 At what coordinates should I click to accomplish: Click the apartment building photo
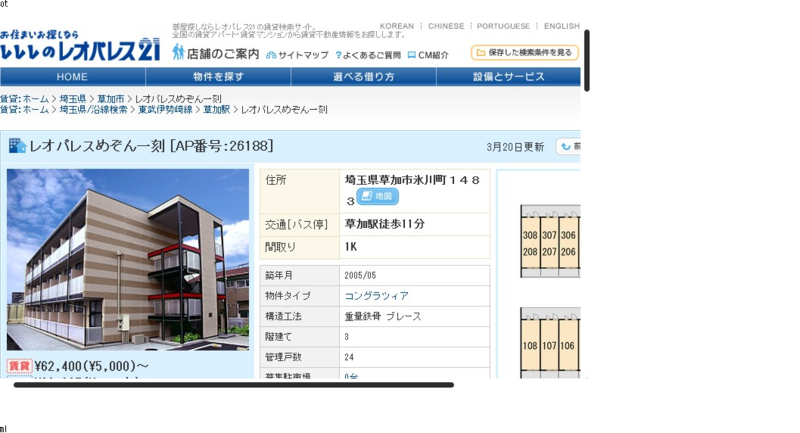[x=128, y=260]
